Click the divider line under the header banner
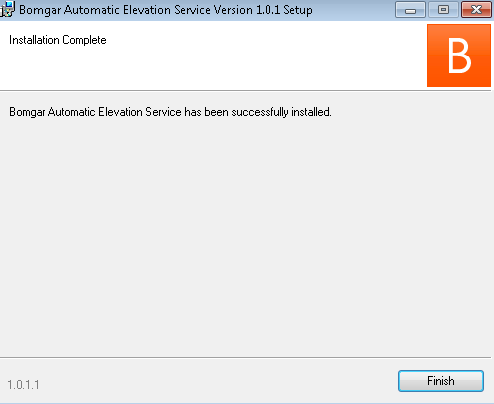This screenshot has height=404, width=494. [x=245, y=90]
